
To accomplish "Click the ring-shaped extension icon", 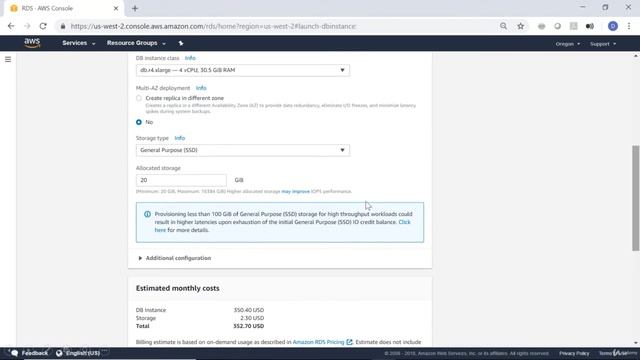I will click(x=557, y=26).
